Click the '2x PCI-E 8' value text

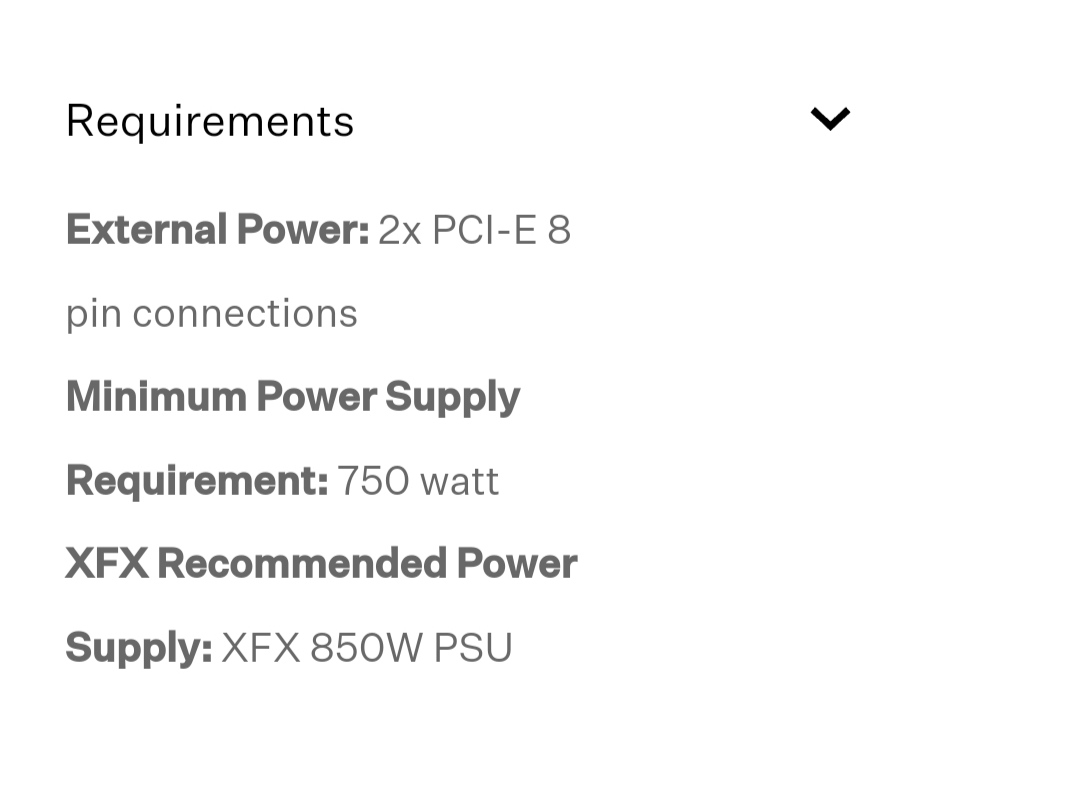tap(475, 229)
